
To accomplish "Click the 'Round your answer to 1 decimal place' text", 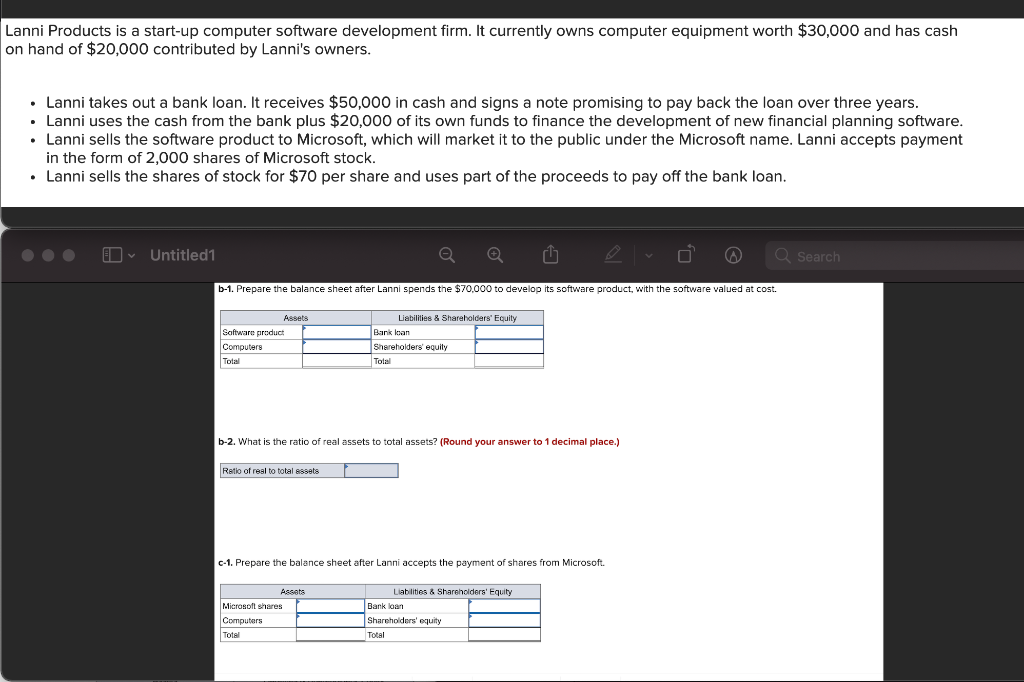I will point(530,442).
